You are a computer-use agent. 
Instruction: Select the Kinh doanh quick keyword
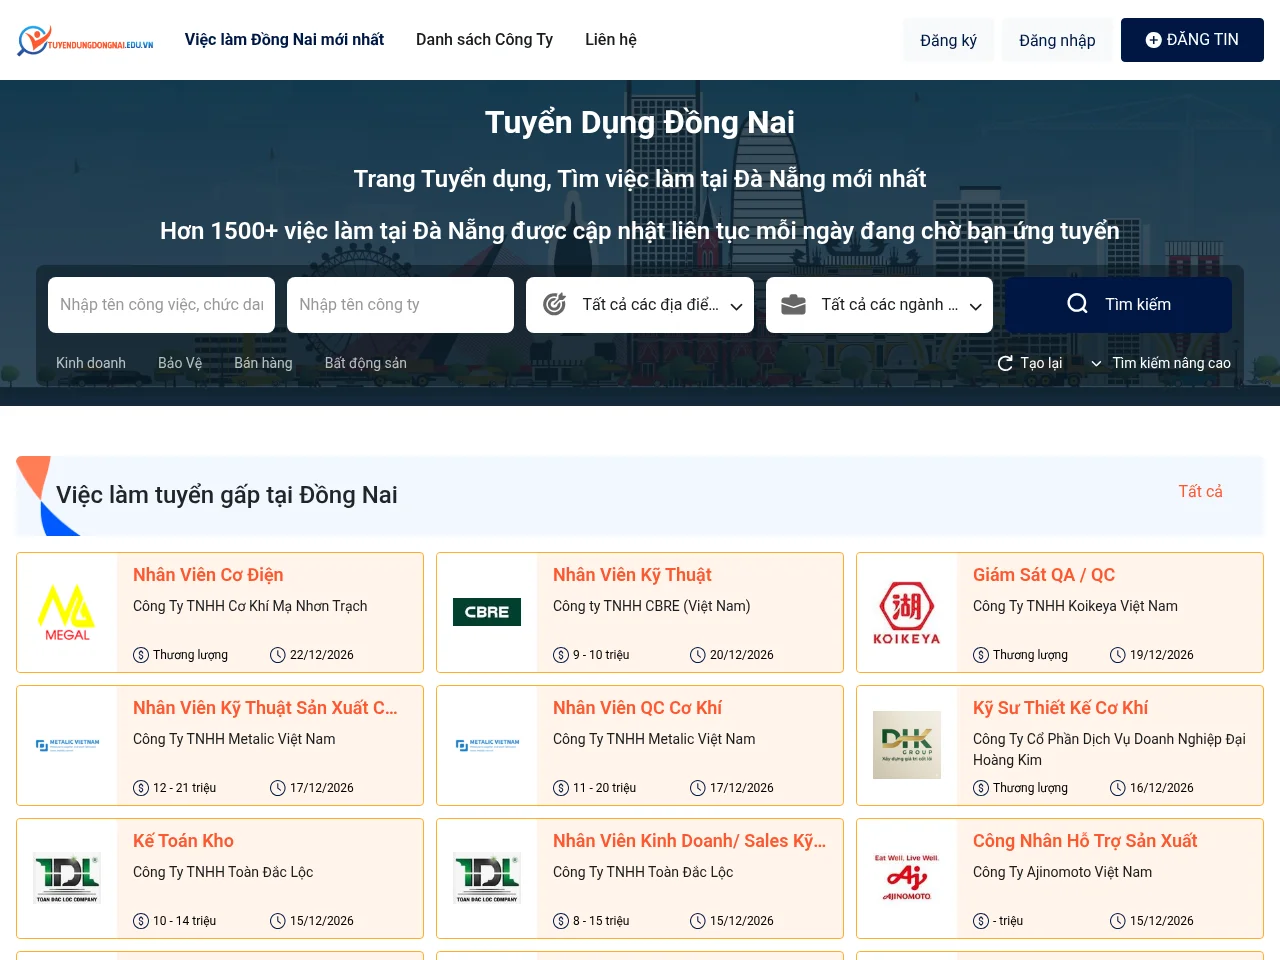pos(91,363)
